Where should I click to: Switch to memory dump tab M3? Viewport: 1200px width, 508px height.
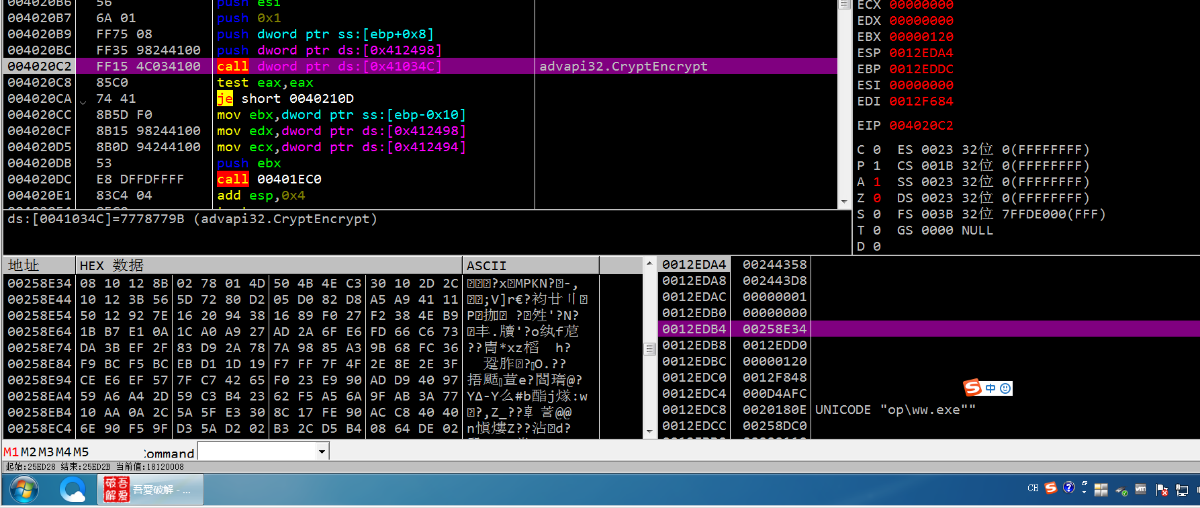click(x=46, y=452)
